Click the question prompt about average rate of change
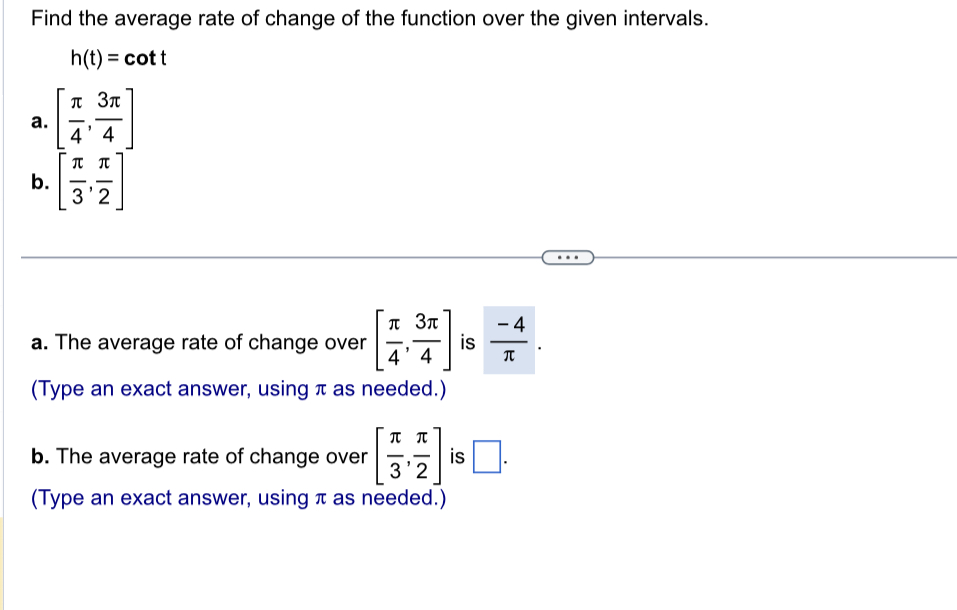This screenshot has height=610, width=957. click(x=370, y=18)
